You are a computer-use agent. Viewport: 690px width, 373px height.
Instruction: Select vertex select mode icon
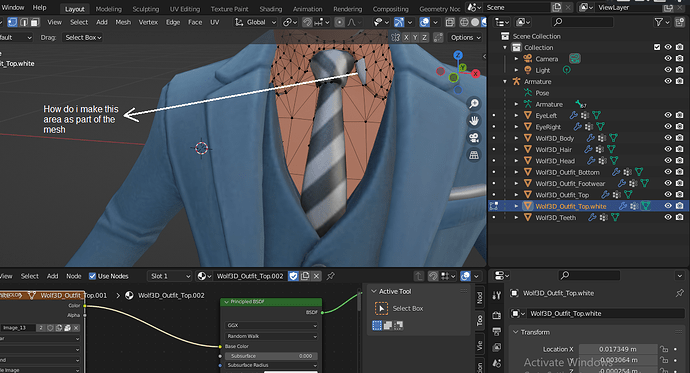(x=12, y=22)
